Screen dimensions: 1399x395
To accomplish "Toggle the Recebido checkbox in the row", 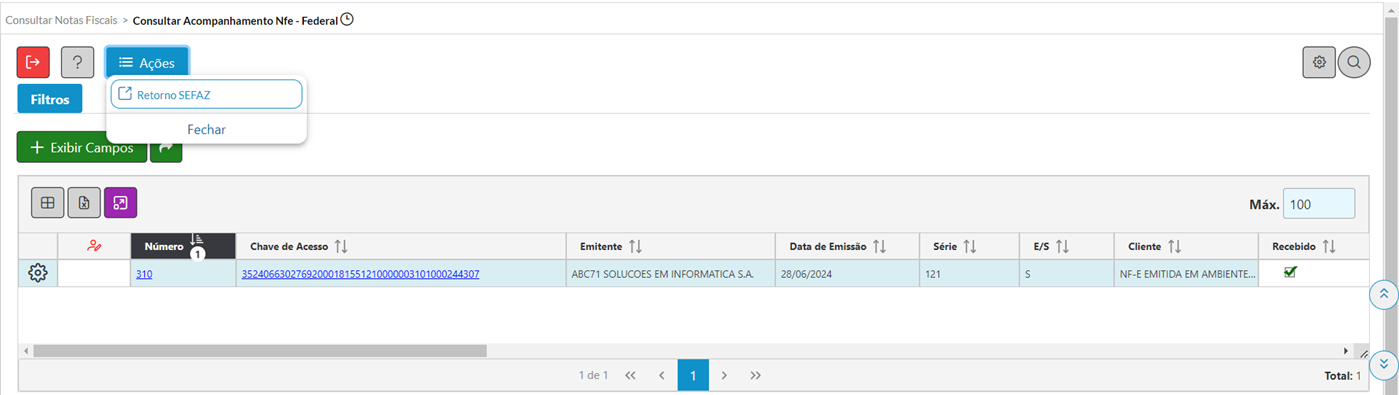I will tap(1290, 272).
